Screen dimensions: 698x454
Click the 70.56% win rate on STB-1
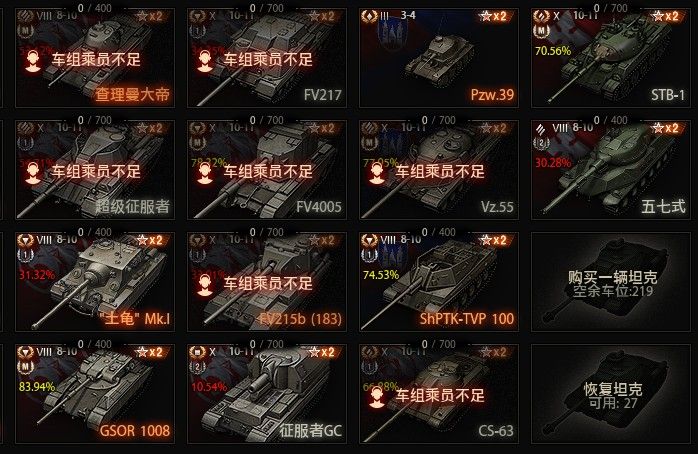tap(553, 51)
